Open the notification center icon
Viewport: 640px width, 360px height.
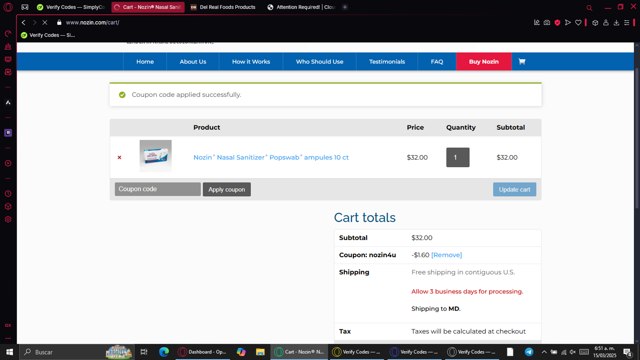click(x=627, y=352)
